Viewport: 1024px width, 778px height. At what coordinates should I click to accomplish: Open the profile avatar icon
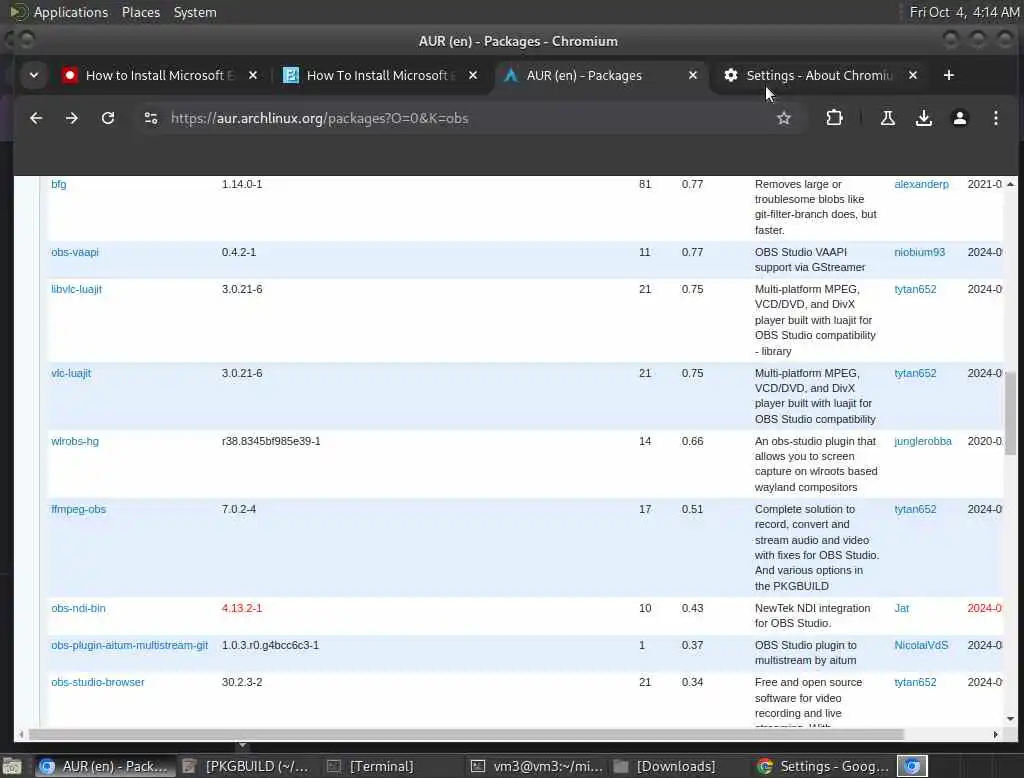point(959,118)
